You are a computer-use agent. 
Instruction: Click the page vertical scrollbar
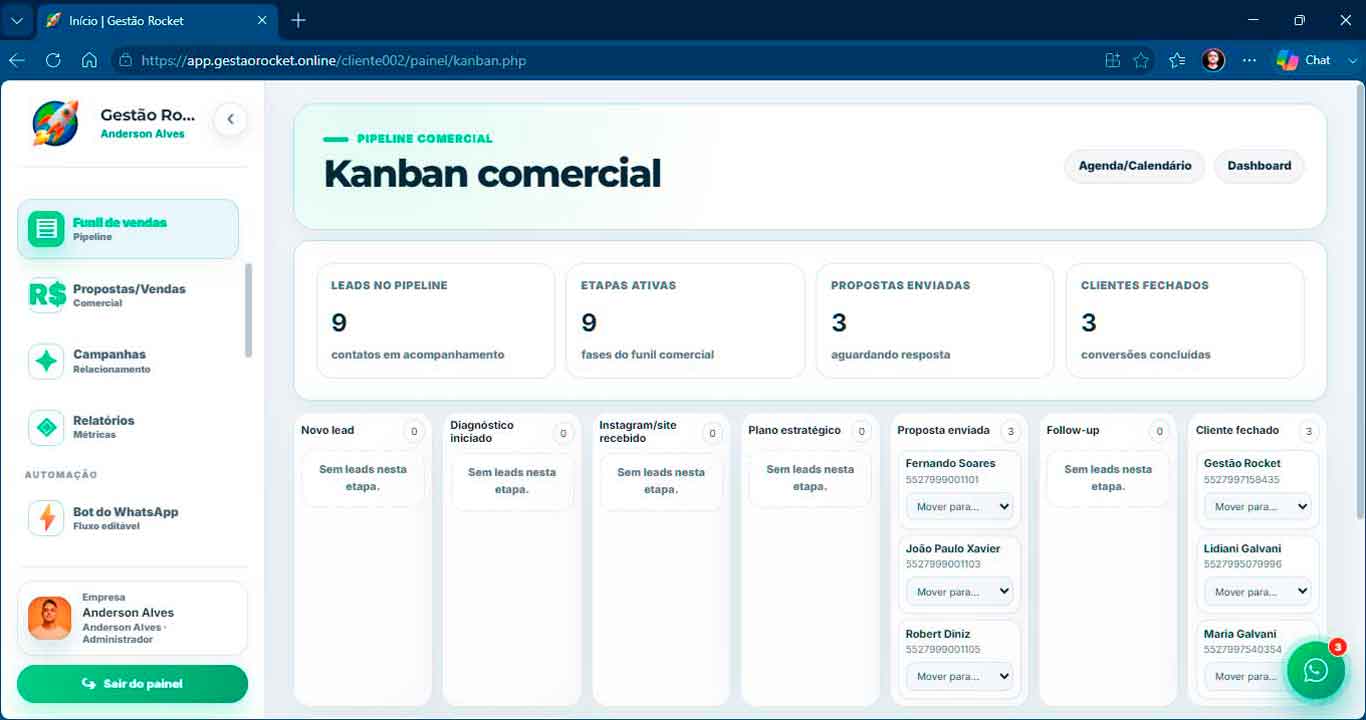pyautogui.click(x=1359, y=300)
